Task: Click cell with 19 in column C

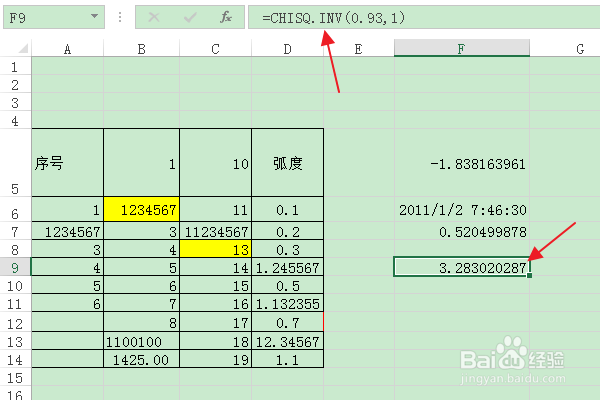Action: pyautogui.click(x=215, y=359)
